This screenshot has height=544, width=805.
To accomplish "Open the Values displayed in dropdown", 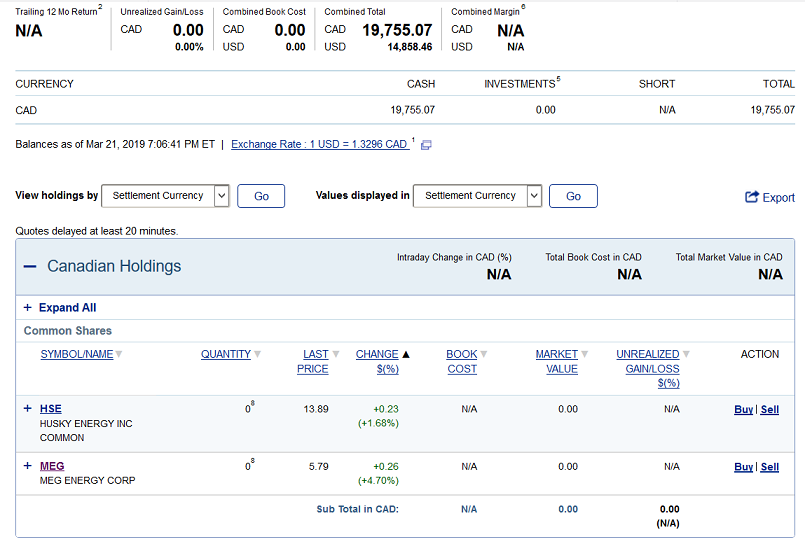I will (x=477, y=196).
